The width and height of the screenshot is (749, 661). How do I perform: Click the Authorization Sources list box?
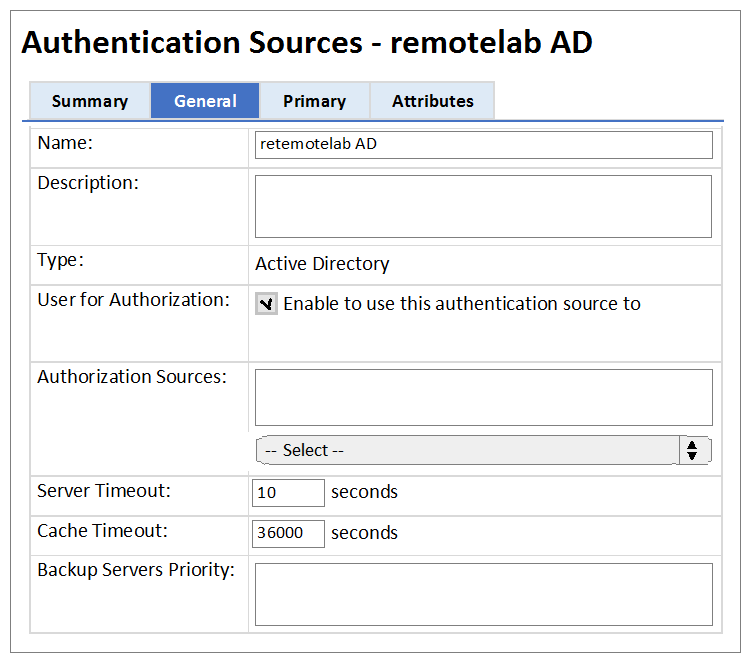(483, 397)
